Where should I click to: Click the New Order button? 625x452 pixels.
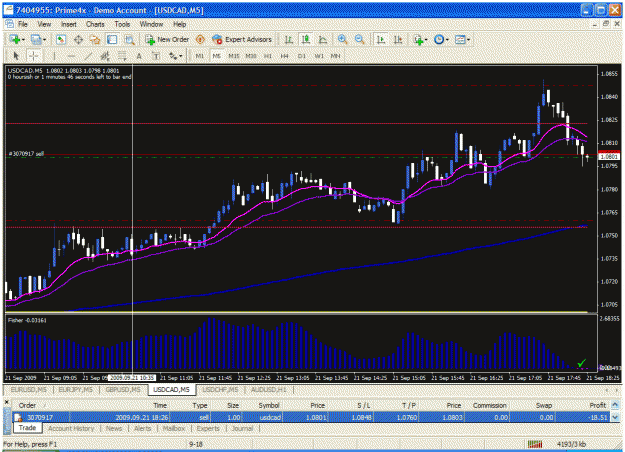click(167, 39)
